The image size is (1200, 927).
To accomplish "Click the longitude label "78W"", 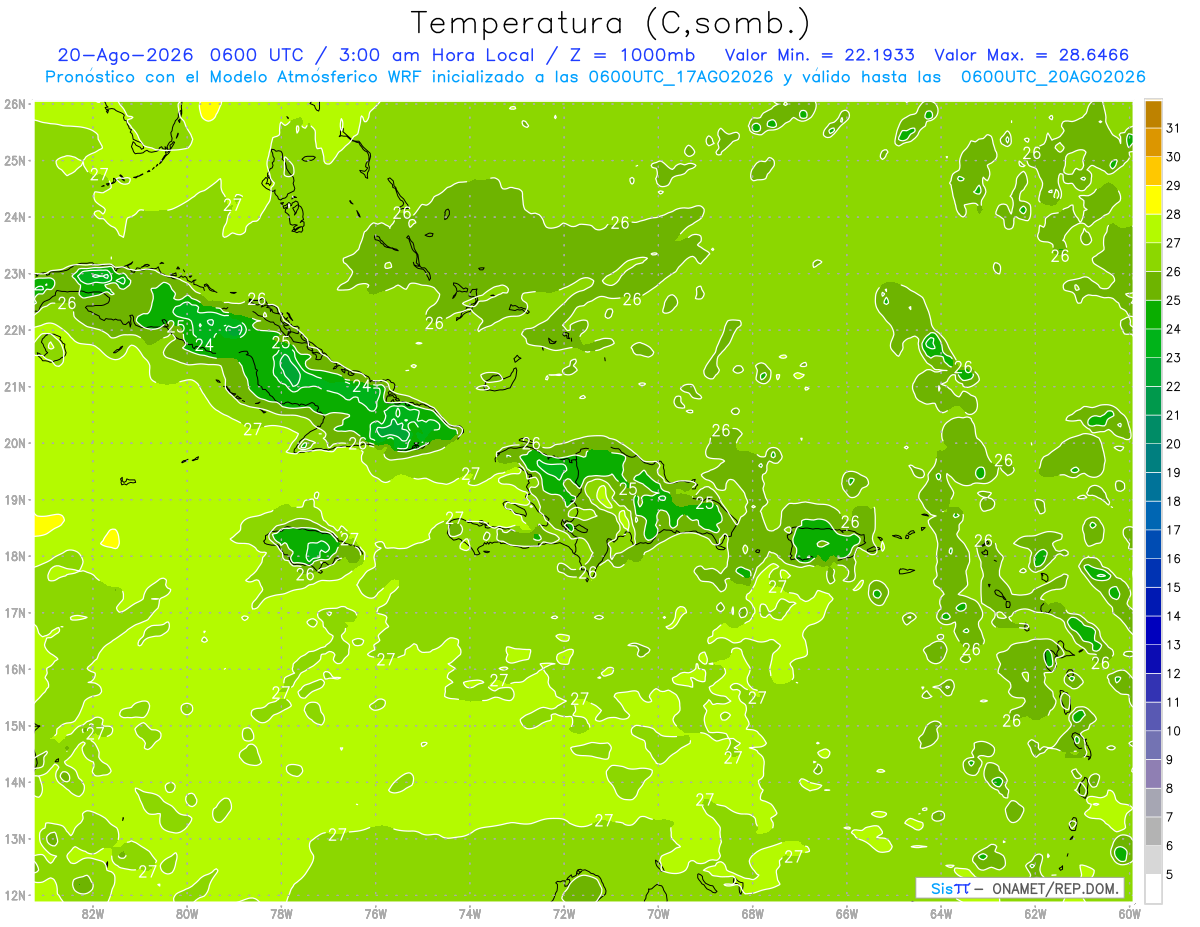I will point(281,913).
